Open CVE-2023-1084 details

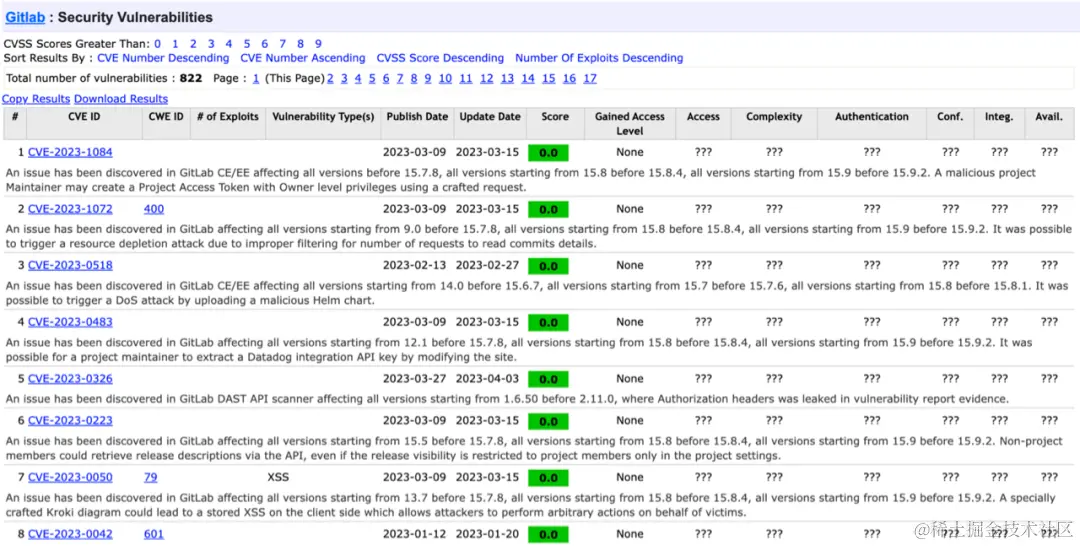coord(70,152)
